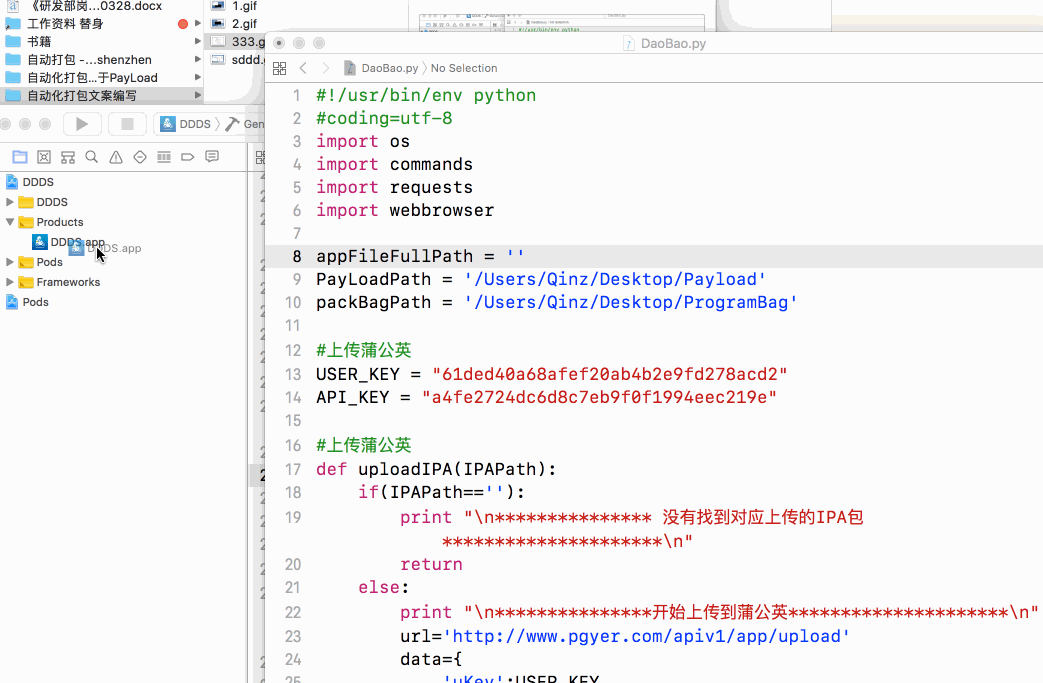Click line 8 appFileFullPath assignment
Image resolution: width=1043 pixels, height=683 pixels.
[420, 256]
